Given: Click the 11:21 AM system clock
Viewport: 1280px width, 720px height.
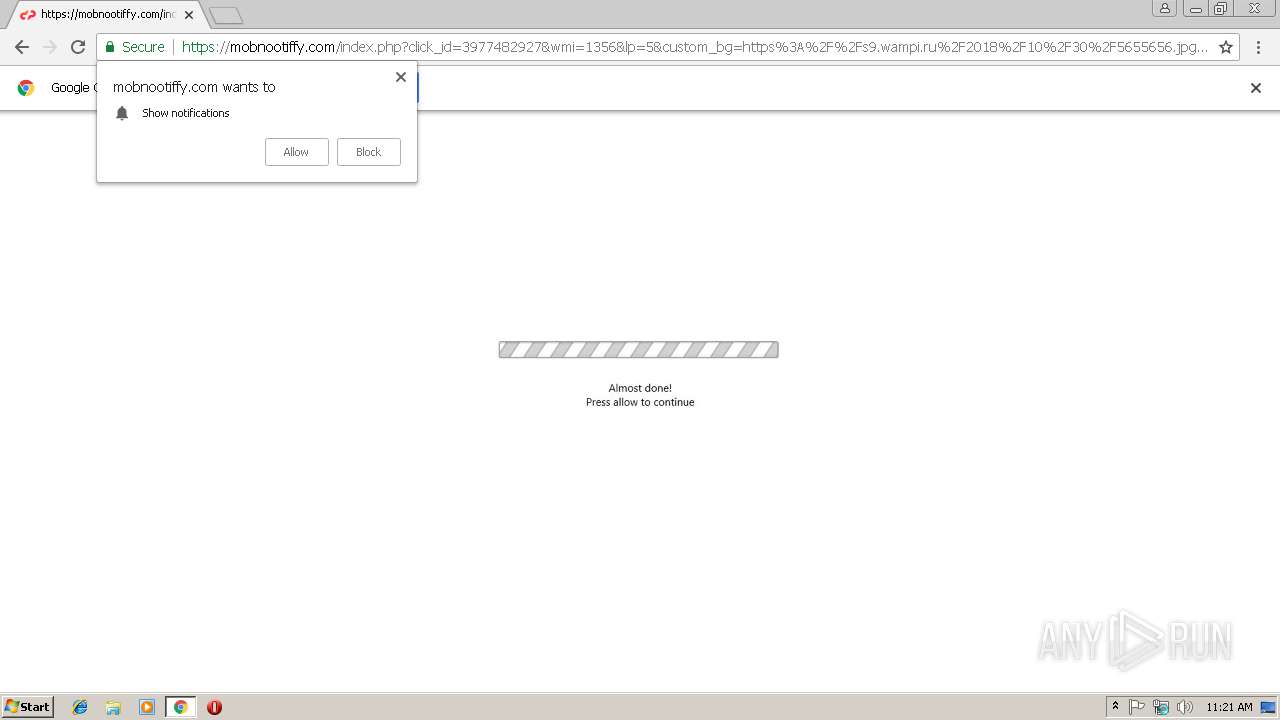Looking at the screenshot, I should (x=1229, y=707).
